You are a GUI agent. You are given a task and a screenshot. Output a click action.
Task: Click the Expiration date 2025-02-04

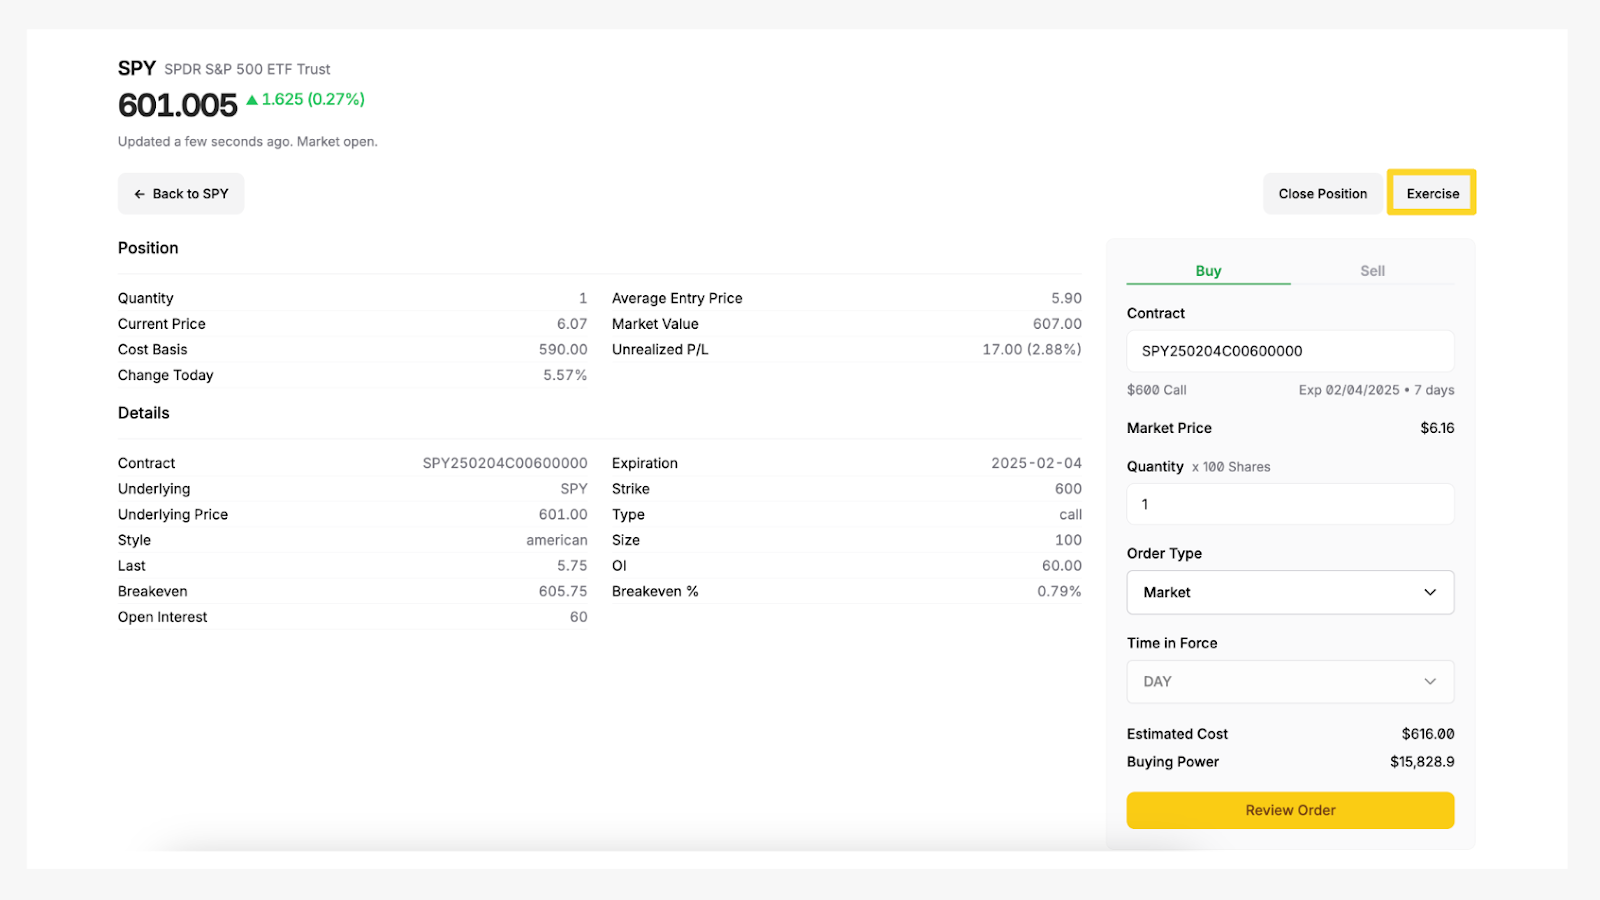[x=1036, y=463]
